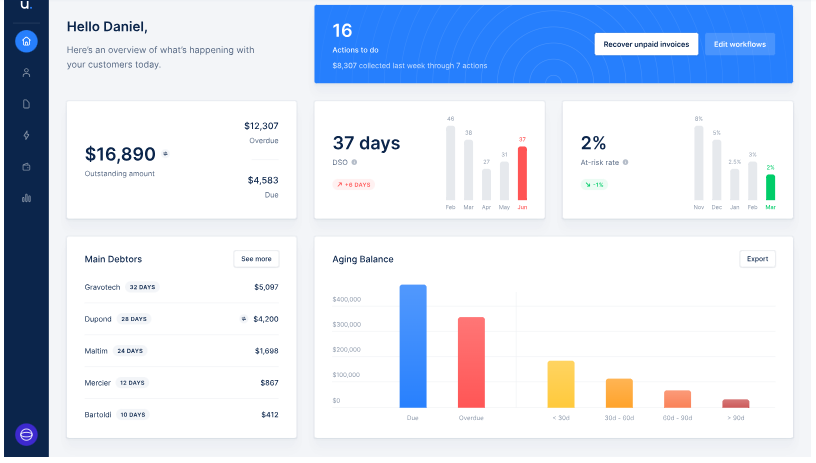
Task: Click the $12,307 Overdue value
Action: (261, 126)
